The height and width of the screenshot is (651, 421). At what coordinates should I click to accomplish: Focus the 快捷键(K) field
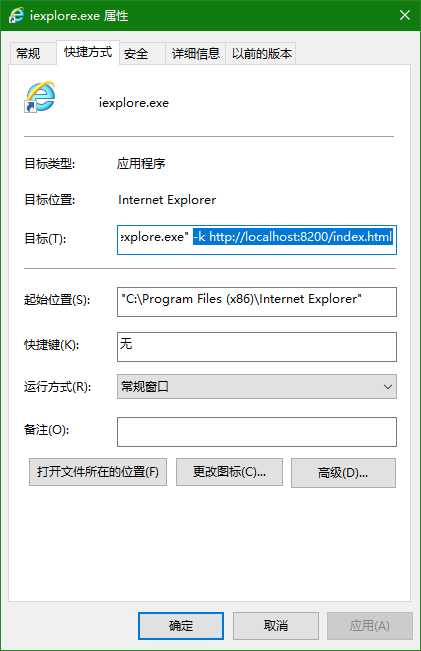click(x=257, y=347)
